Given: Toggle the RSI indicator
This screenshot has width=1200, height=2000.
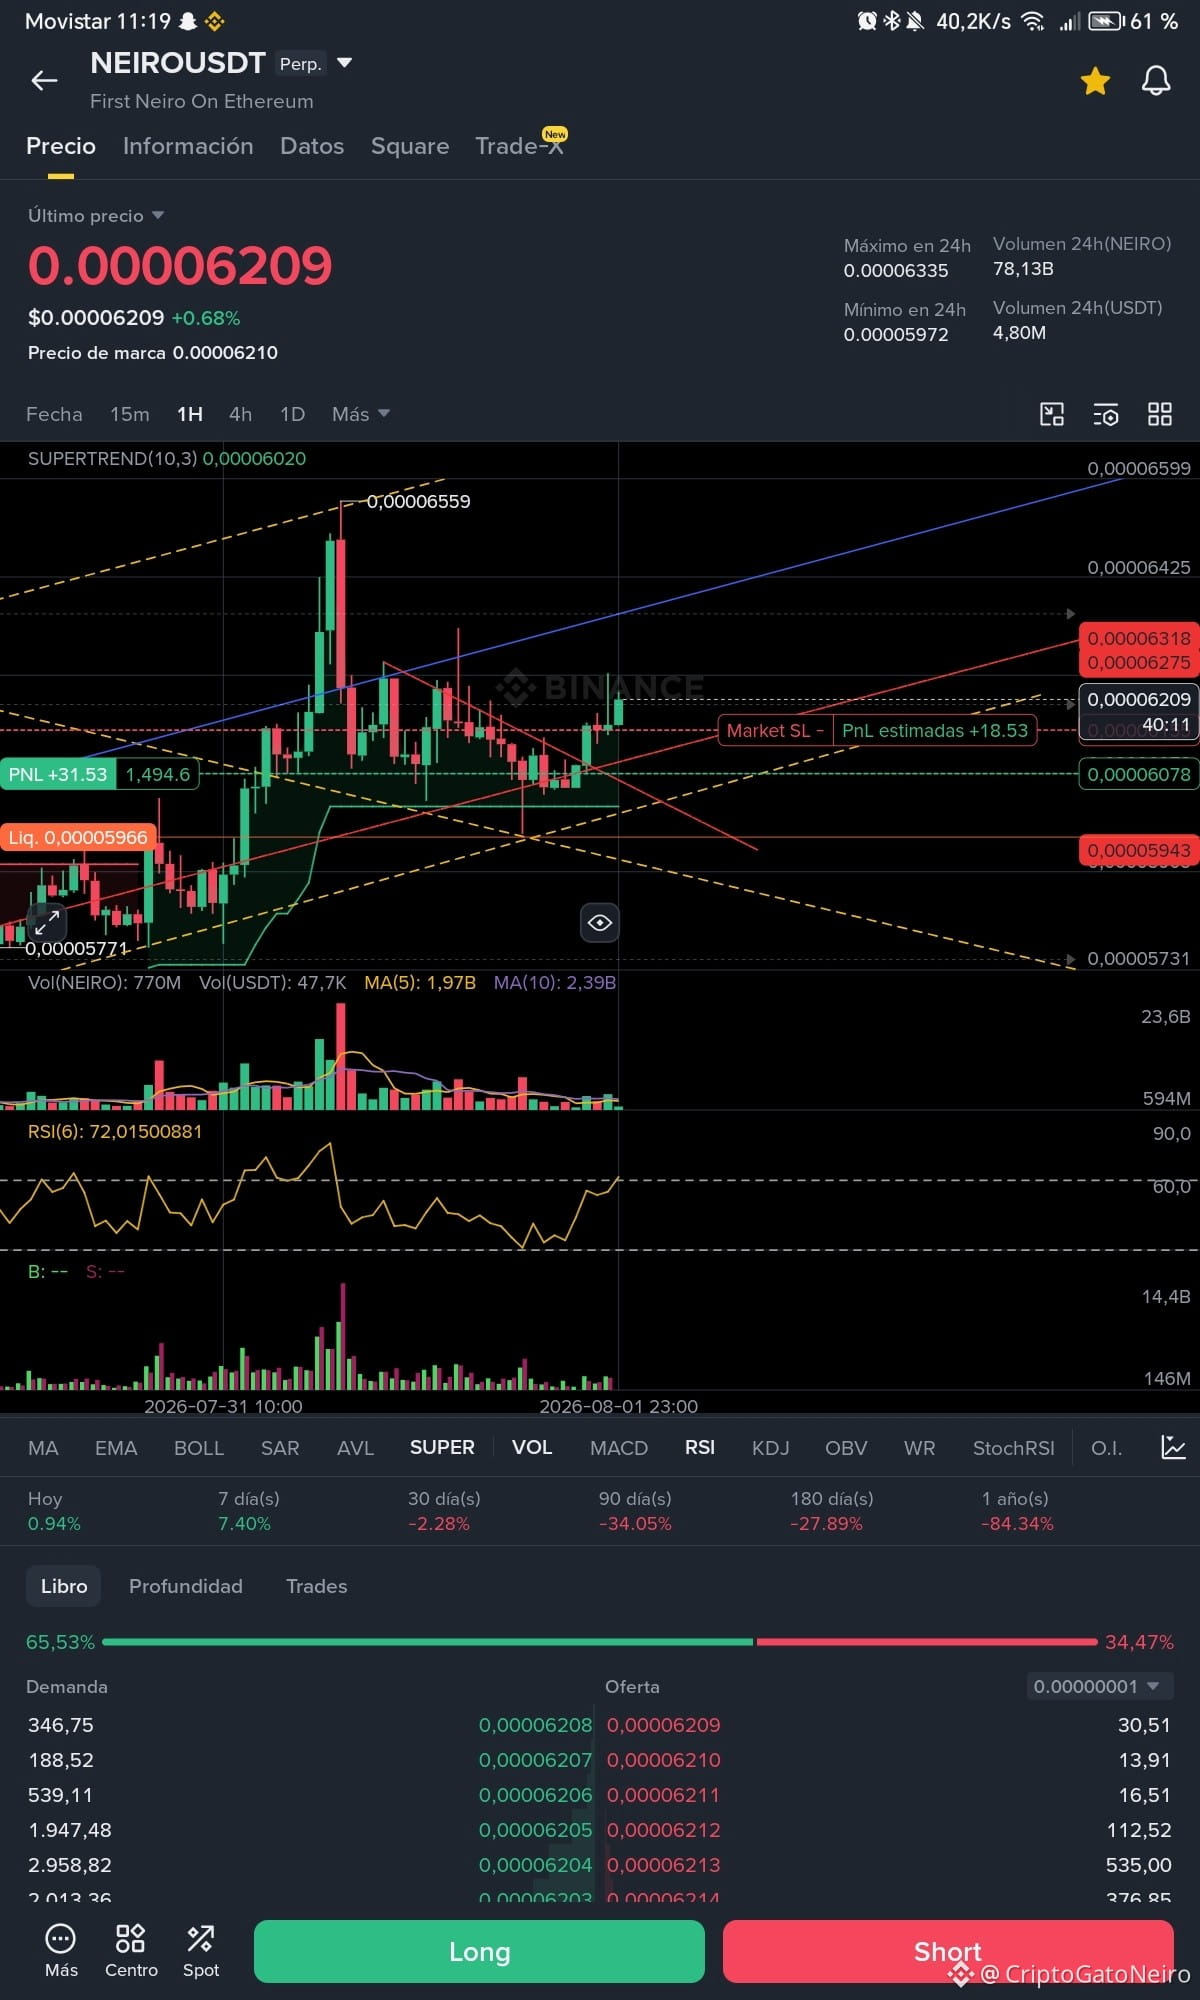Looking at the screenshot, I should [x=700, y=1448].
